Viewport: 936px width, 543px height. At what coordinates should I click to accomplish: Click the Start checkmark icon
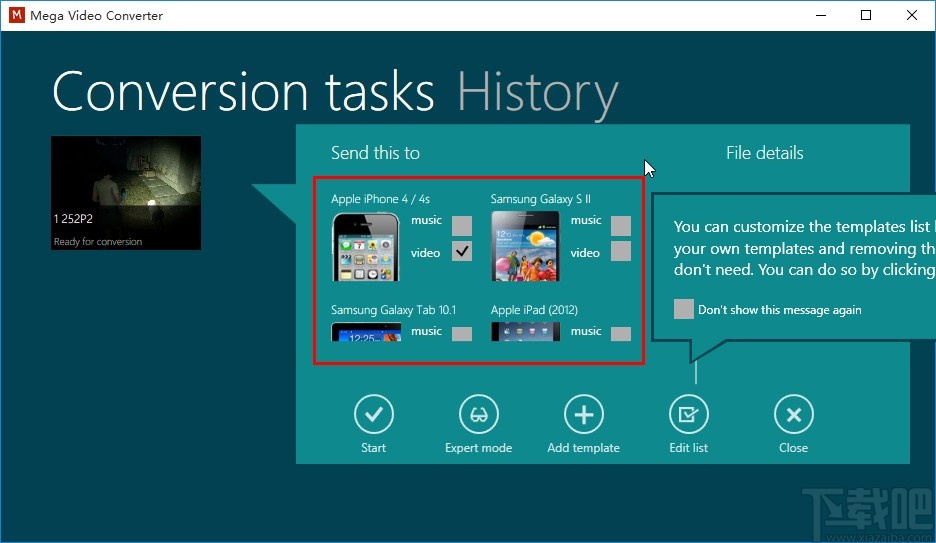(374, 414)
